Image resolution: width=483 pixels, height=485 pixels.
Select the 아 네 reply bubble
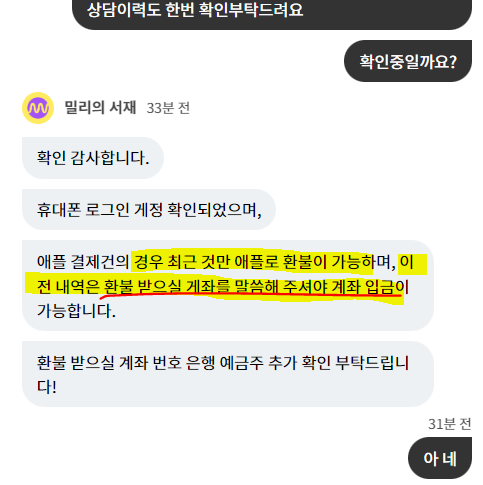pyautogui.click(x=440, y=458)
